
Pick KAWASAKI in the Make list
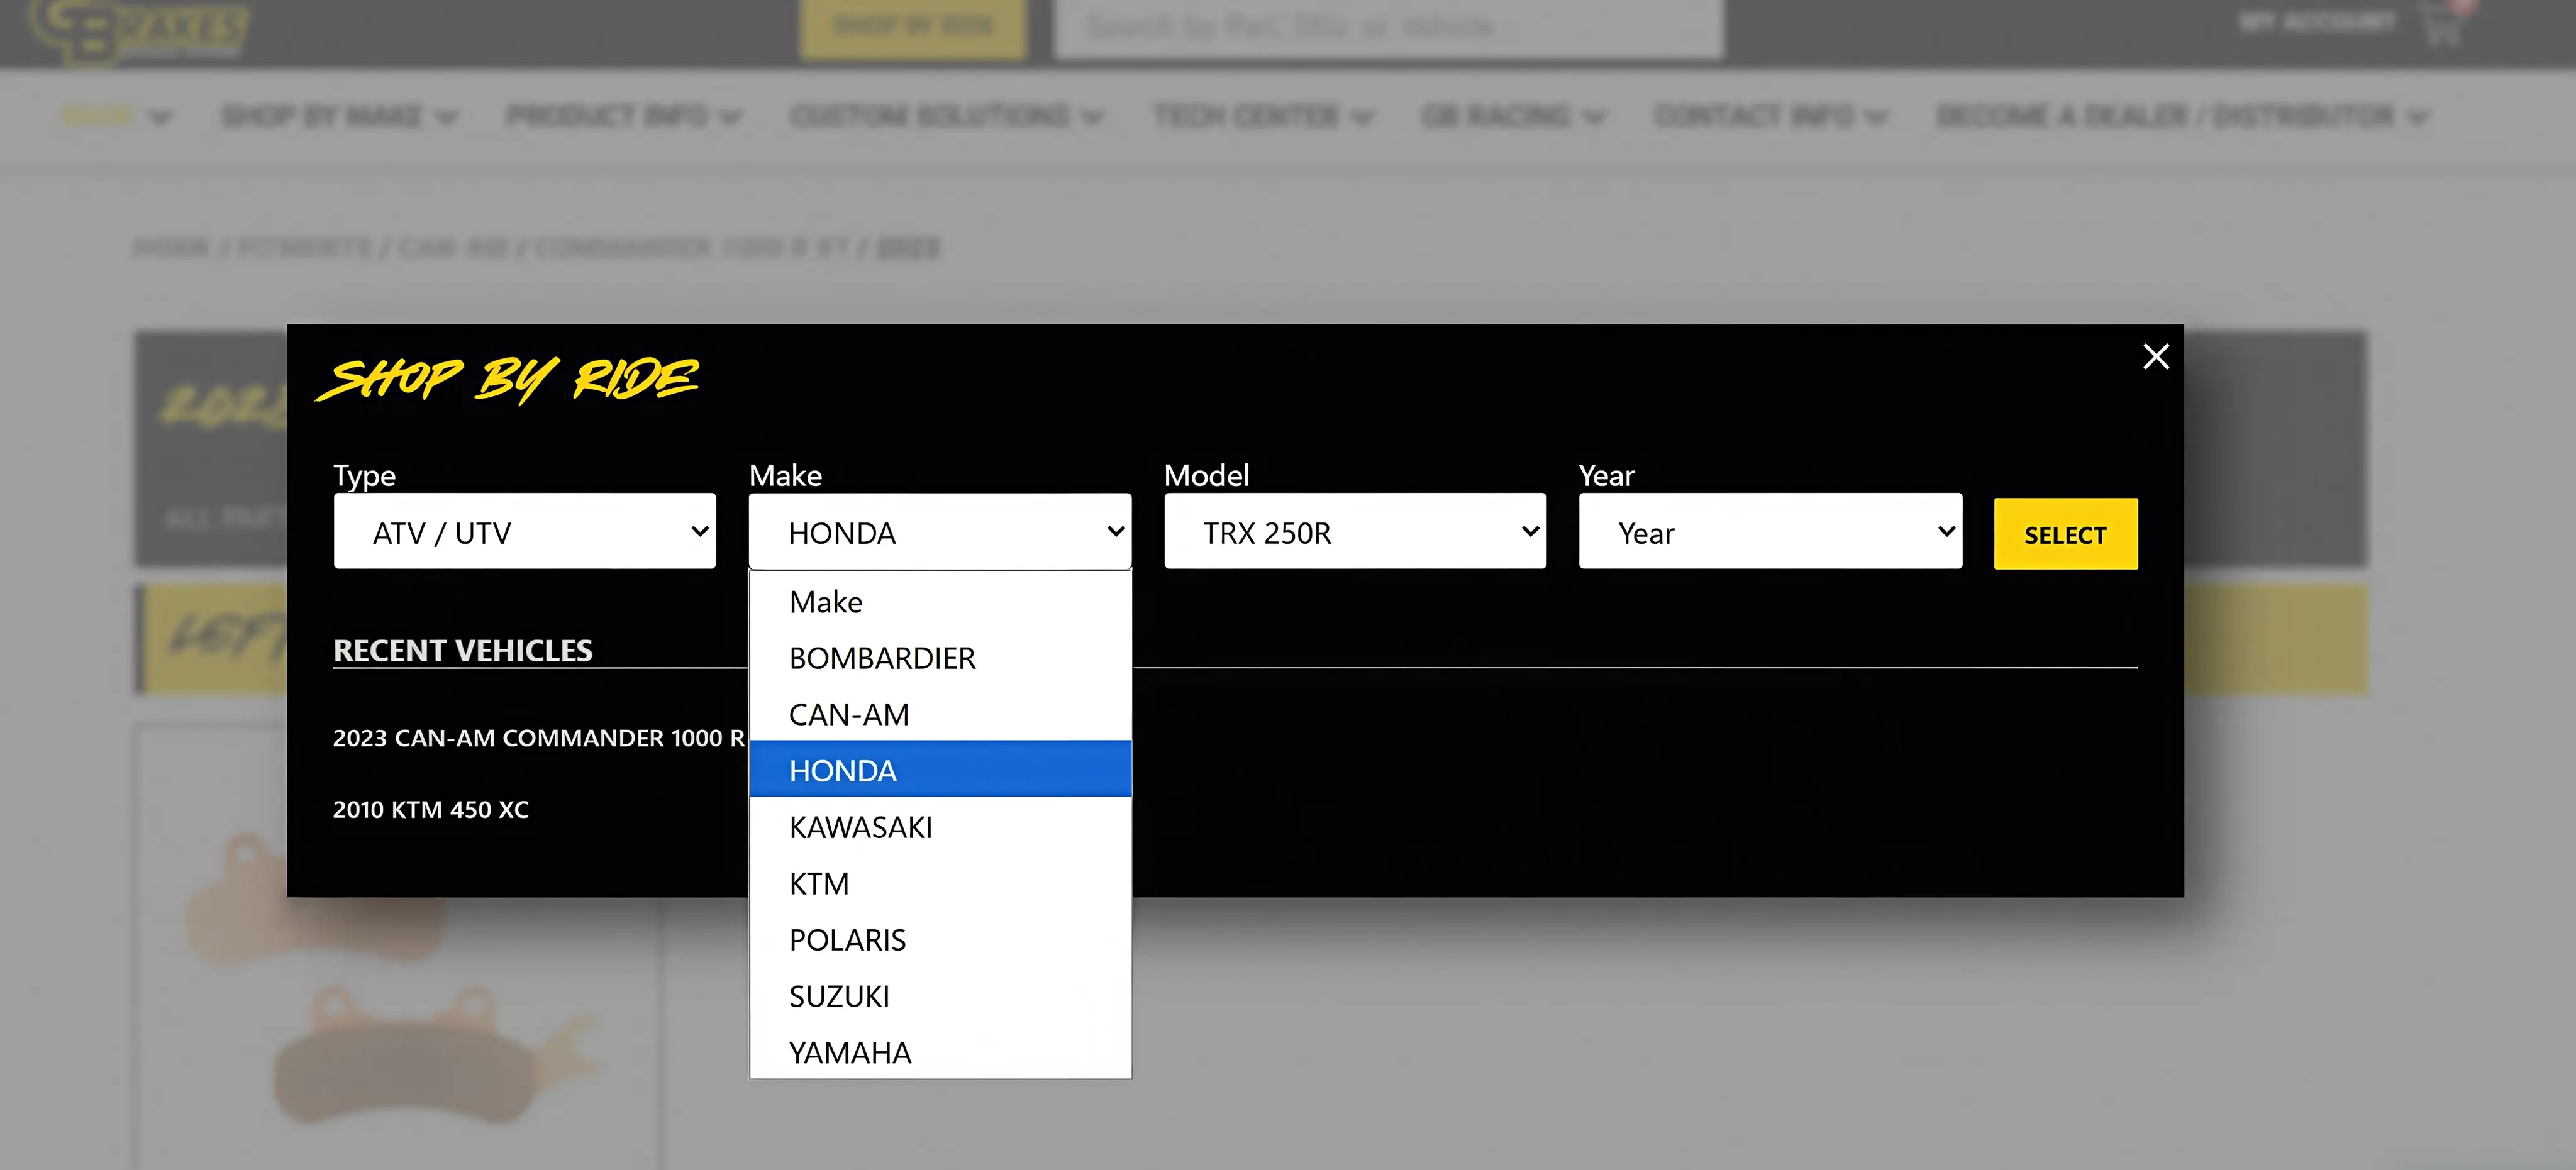point(860,827)
